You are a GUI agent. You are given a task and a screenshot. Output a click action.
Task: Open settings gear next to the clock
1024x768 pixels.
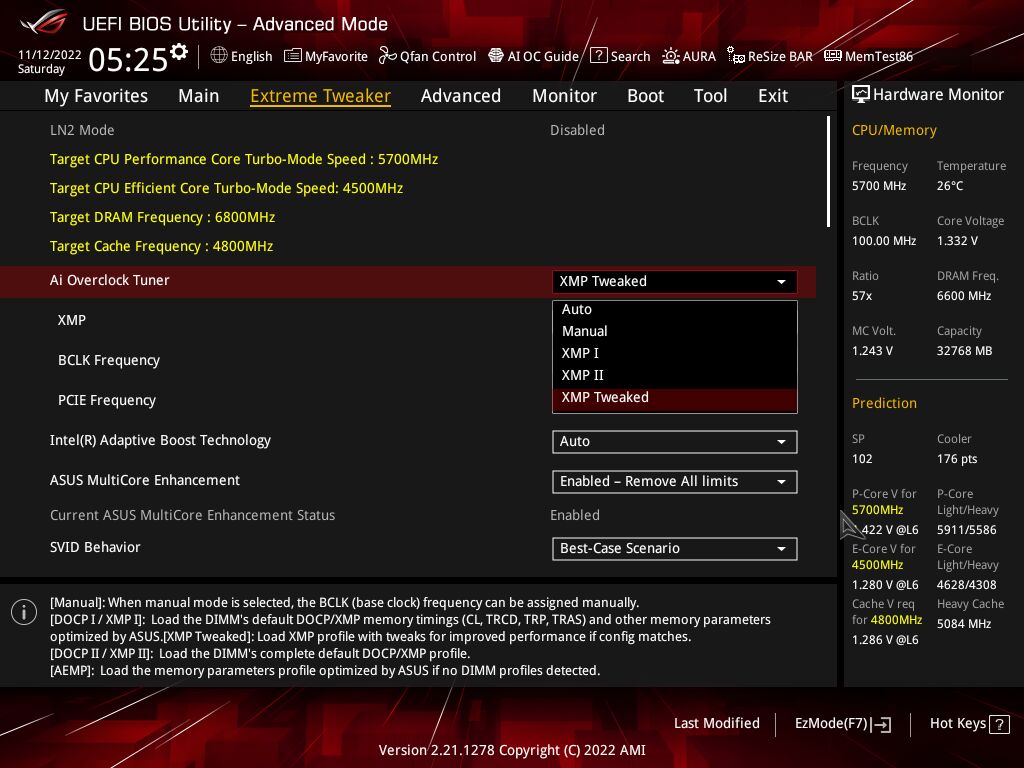point(179,52)
